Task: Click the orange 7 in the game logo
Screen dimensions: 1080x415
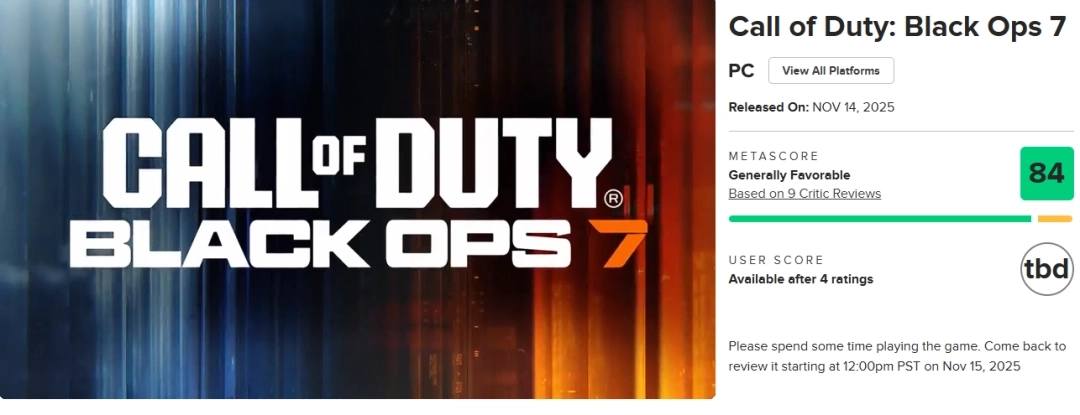Action: pyautogui.click(x=617, y=244)
